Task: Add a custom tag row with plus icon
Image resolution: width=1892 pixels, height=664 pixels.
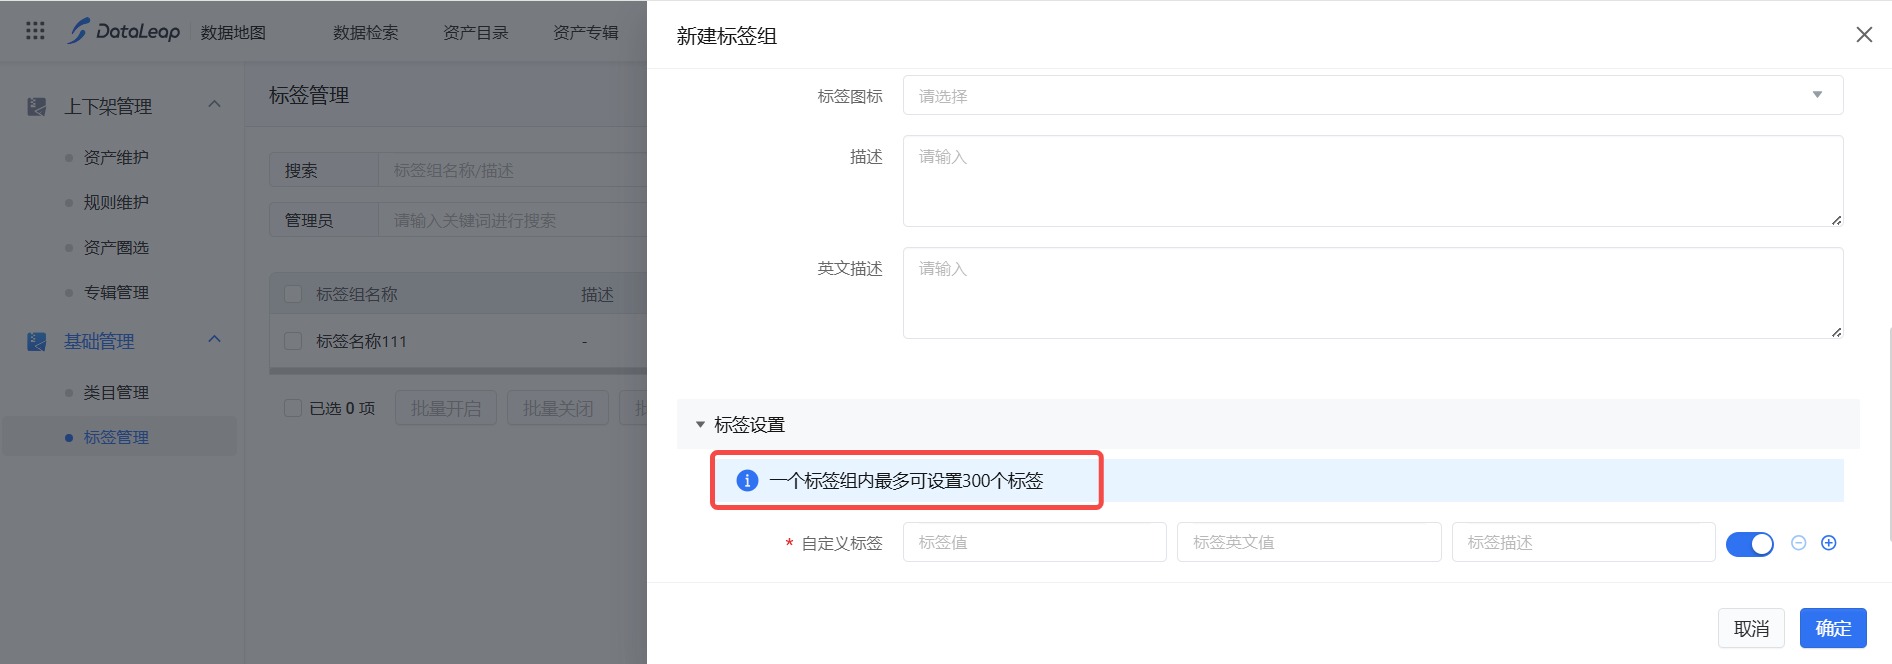Action: click(x=1829, y=543)
